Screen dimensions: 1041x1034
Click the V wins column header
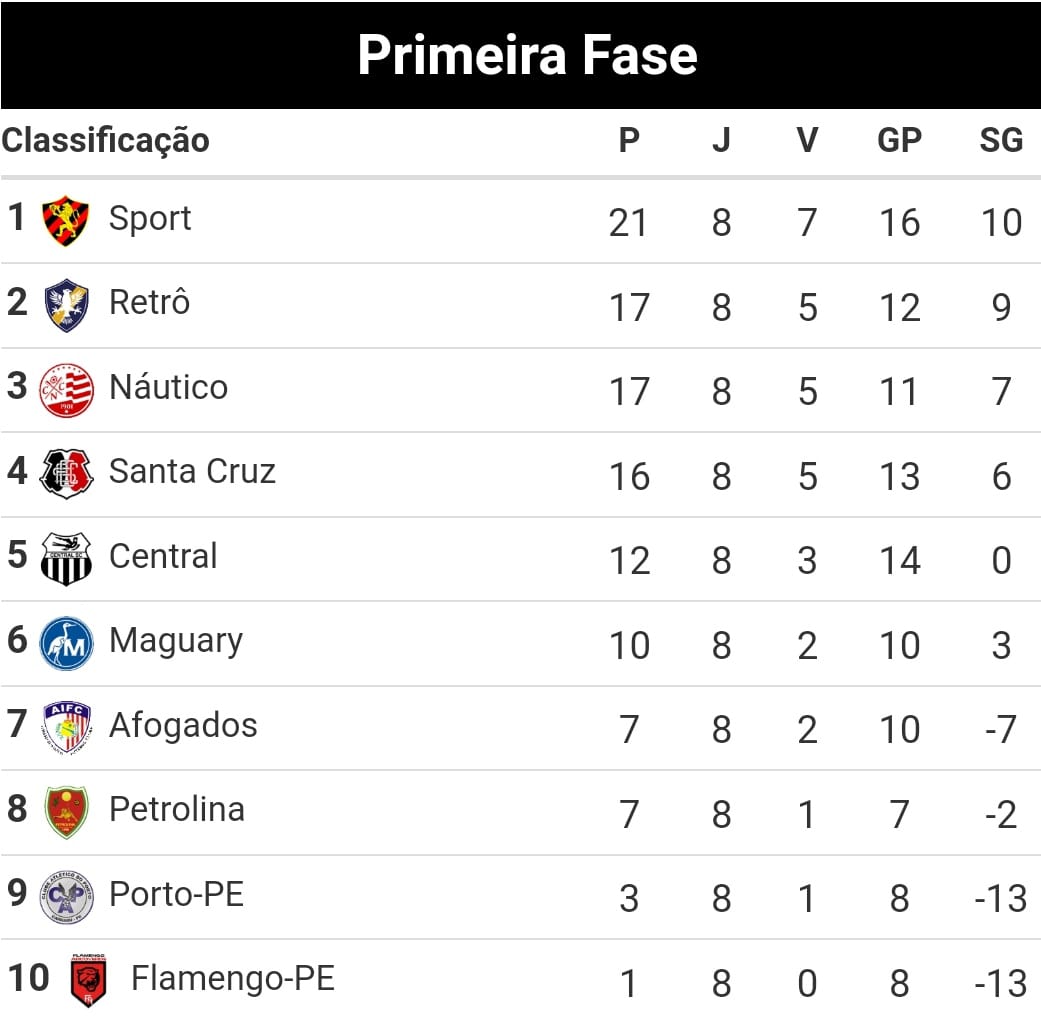[x=807, y=140]
